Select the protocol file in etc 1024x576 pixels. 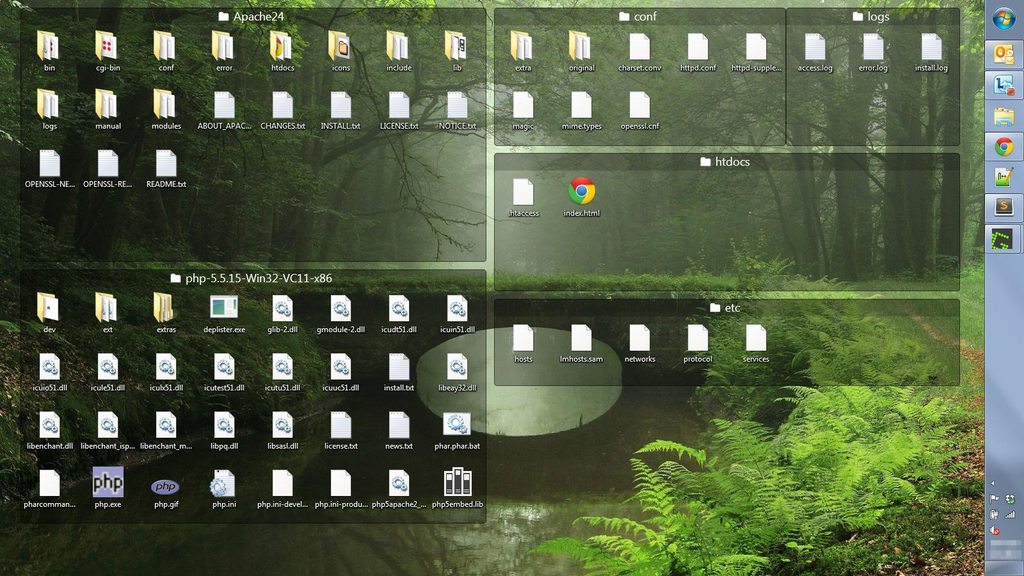click(697, 343)
